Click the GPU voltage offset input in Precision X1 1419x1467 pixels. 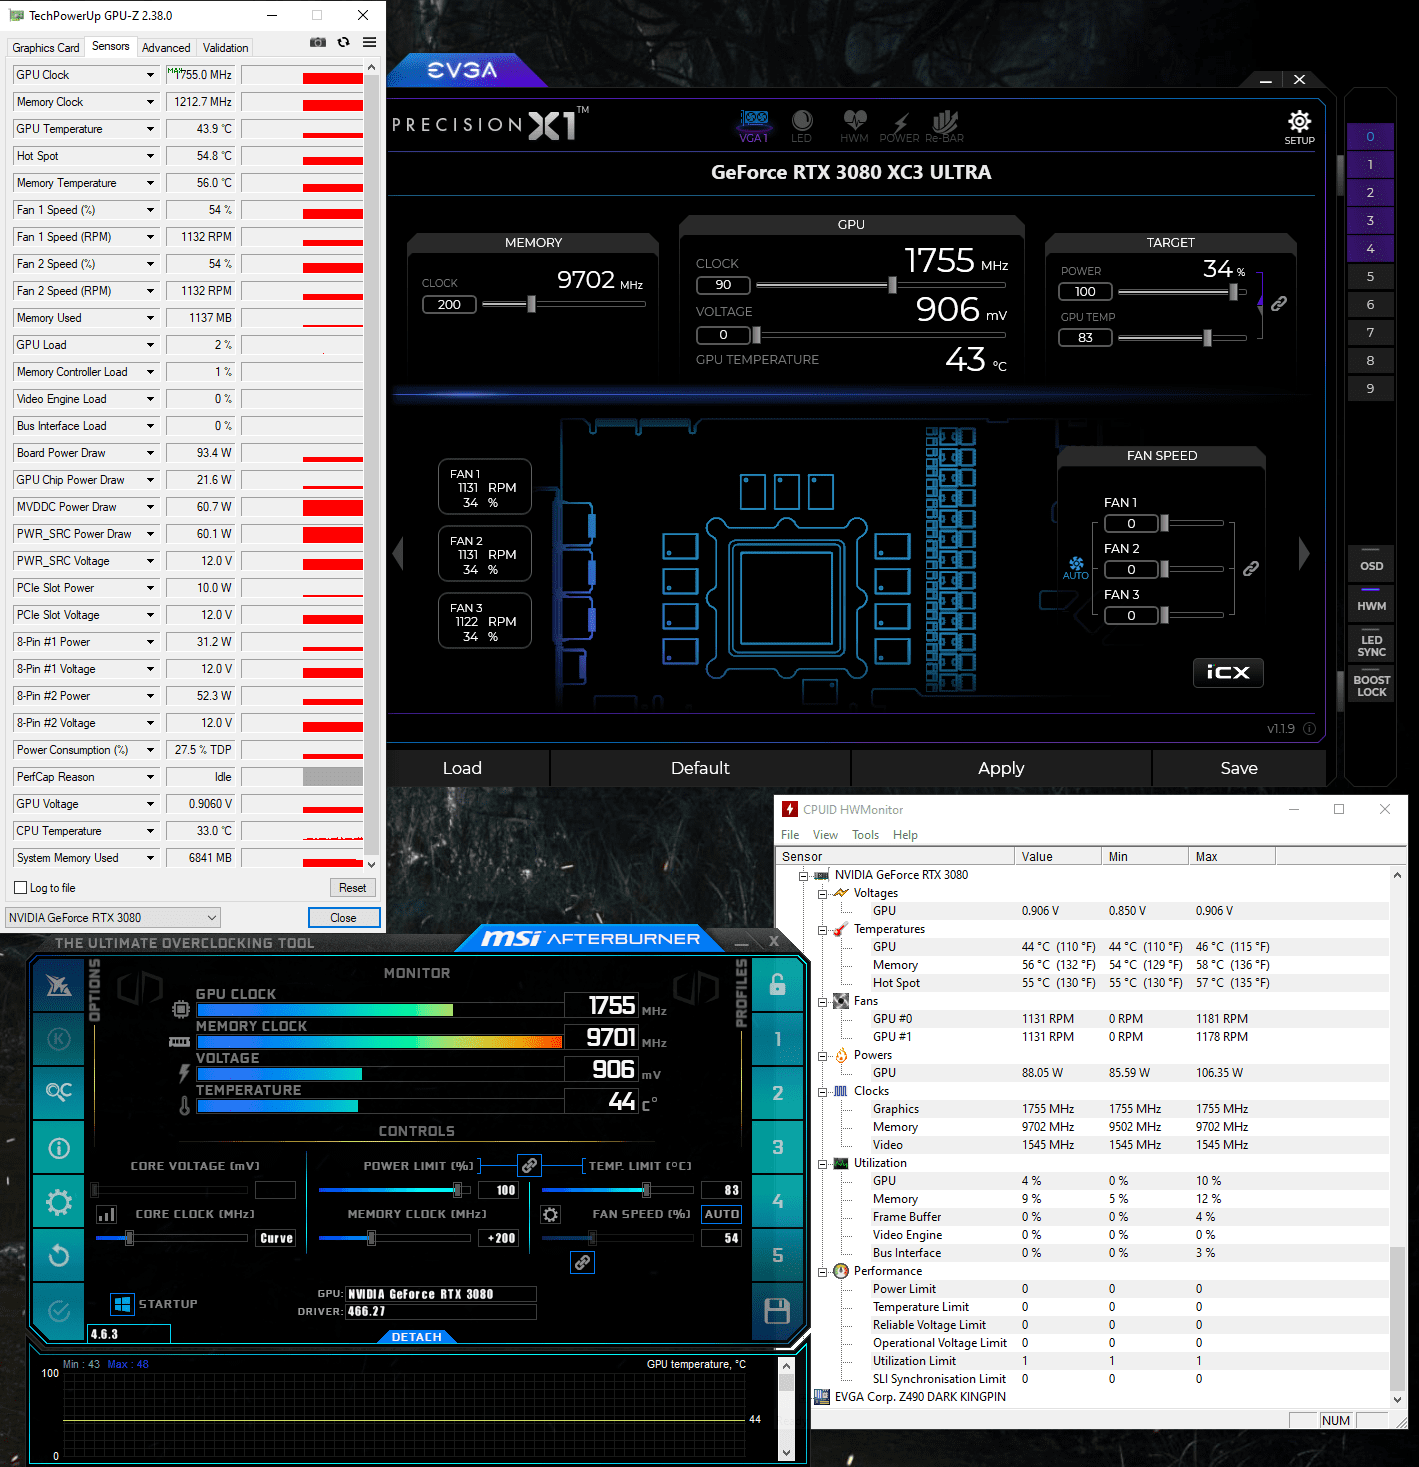coord(723,335)
